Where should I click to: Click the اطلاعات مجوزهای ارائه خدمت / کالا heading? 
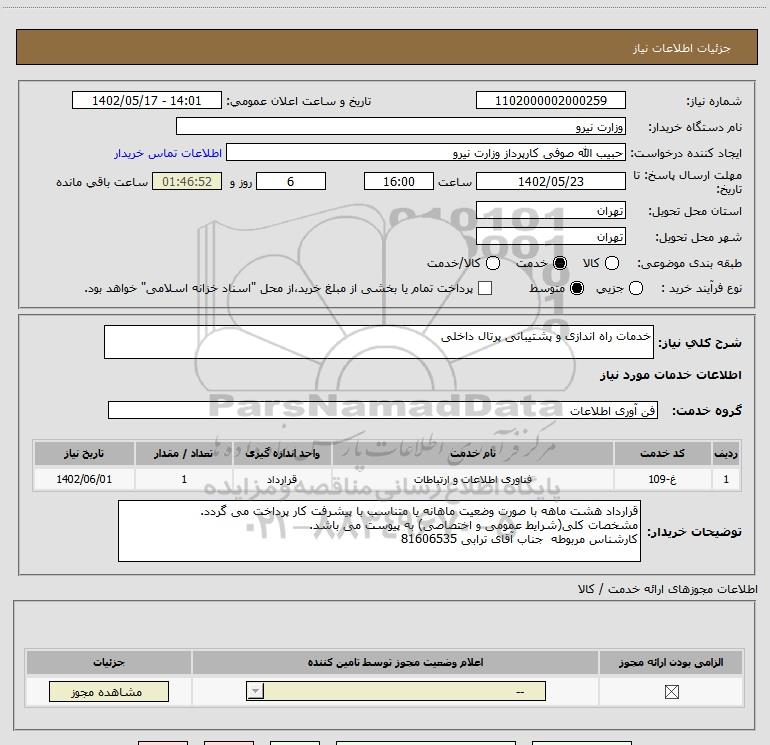[x=668, y=589]
